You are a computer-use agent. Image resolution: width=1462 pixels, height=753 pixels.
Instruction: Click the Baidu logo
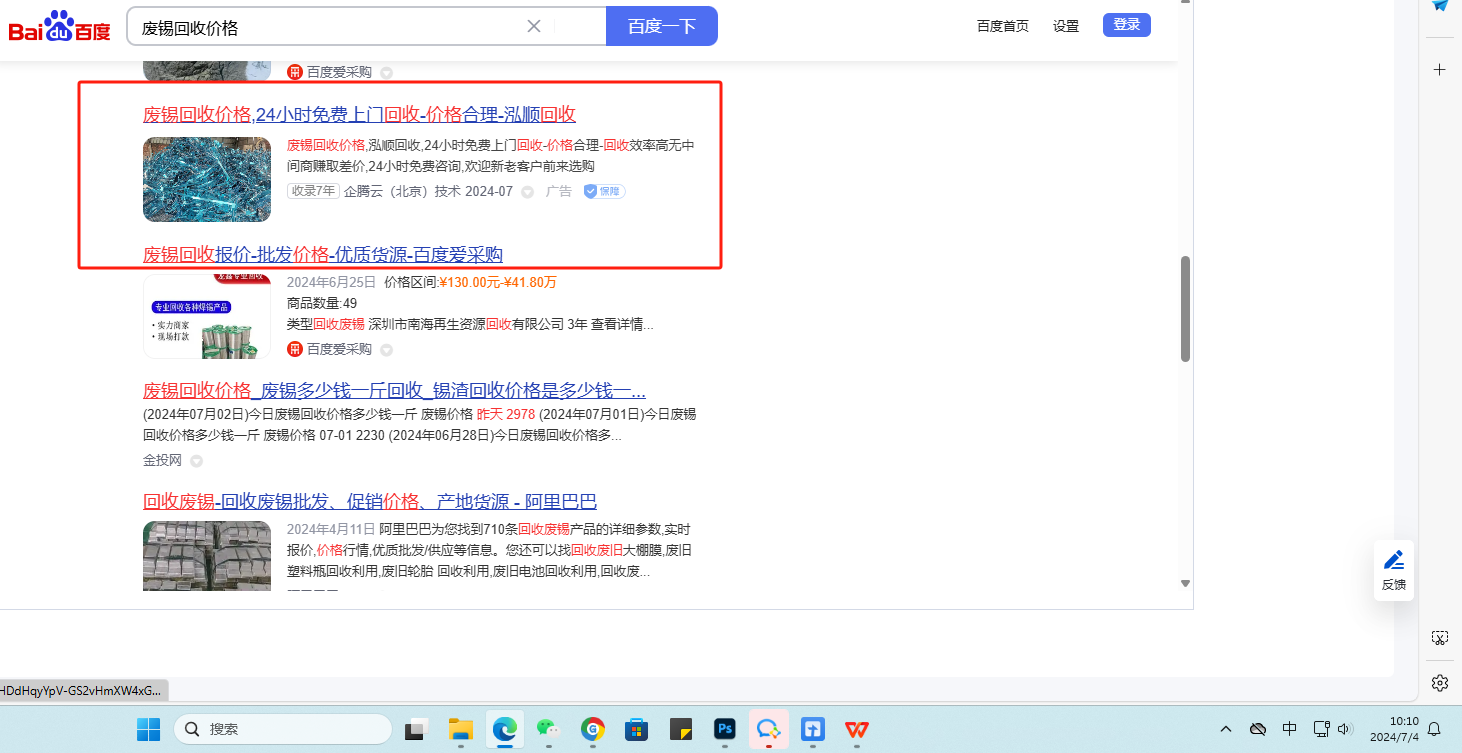[x=59, y=26]
